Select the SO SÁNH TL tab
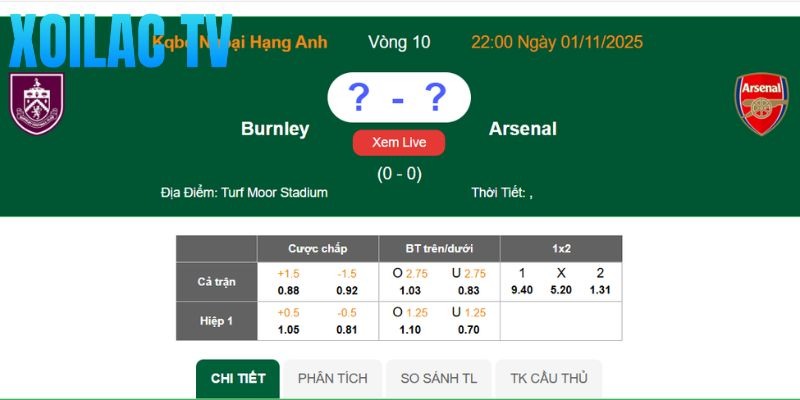The image size is (800, 400). point(439,378)
